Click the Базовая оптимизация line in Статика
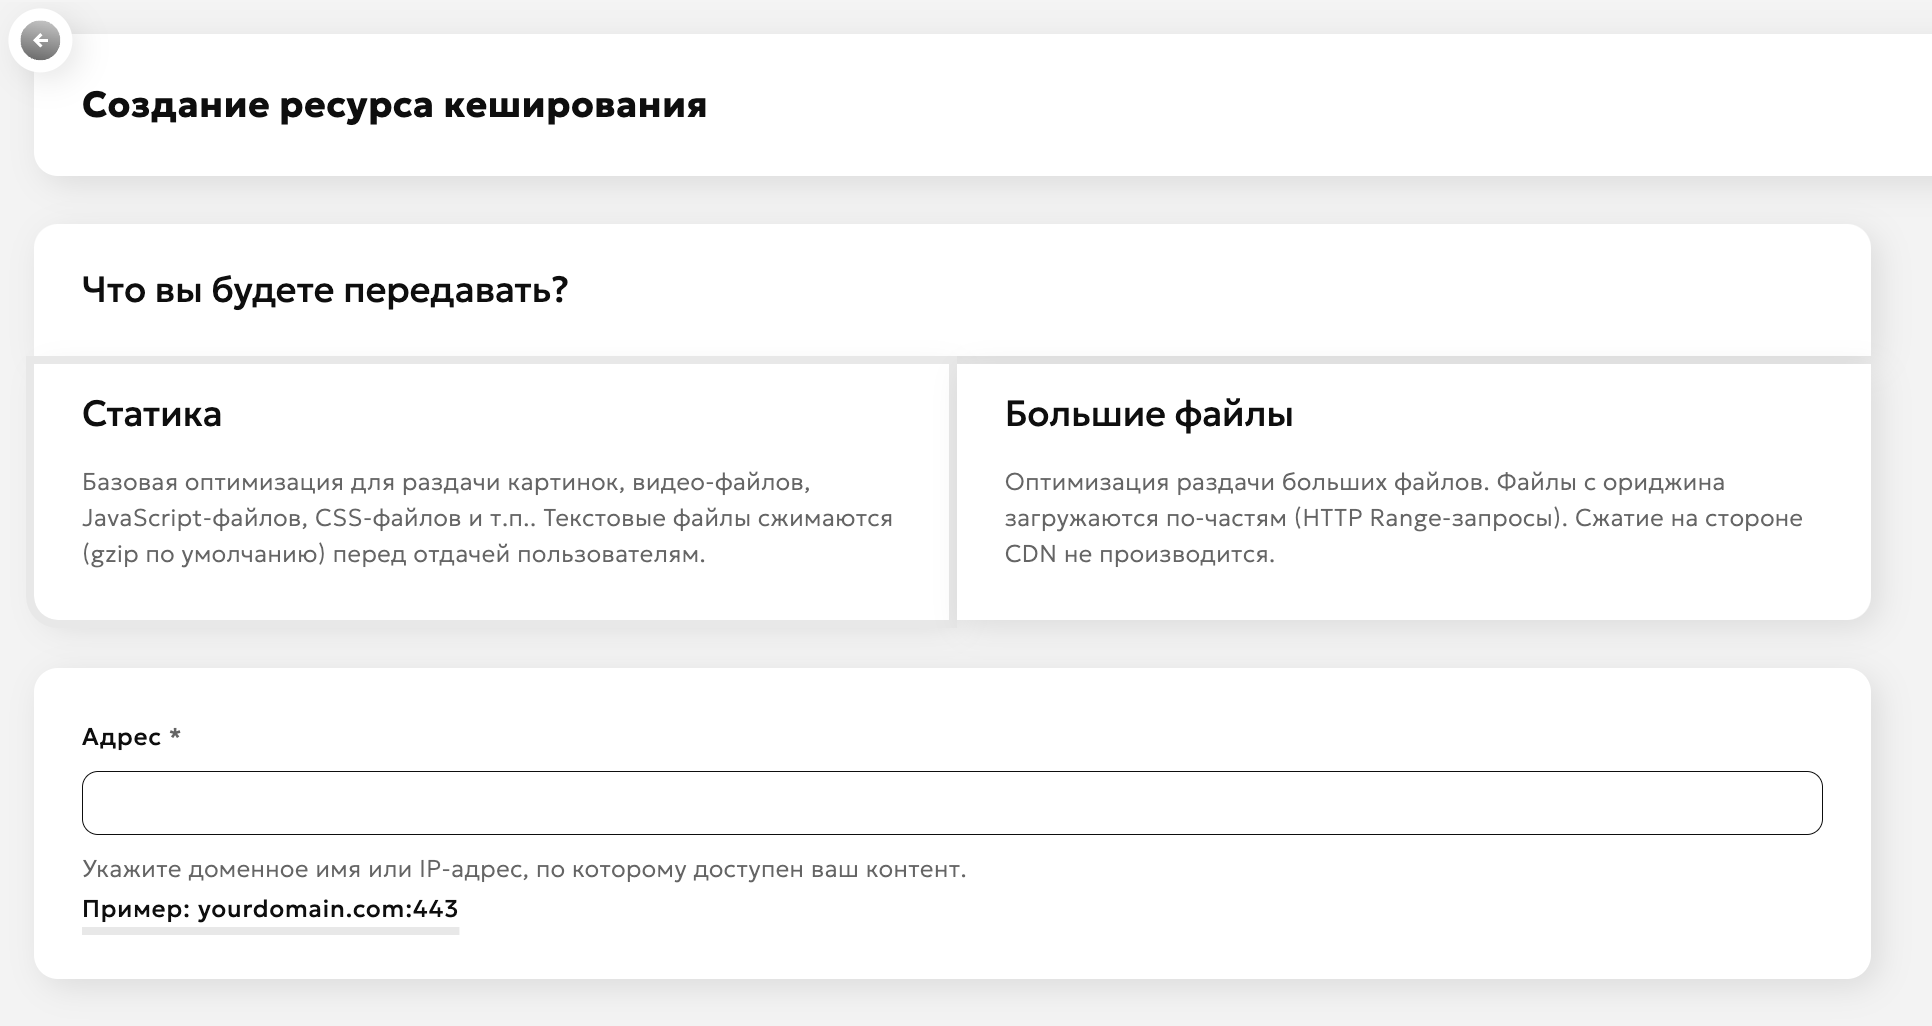 click(446, 482)
